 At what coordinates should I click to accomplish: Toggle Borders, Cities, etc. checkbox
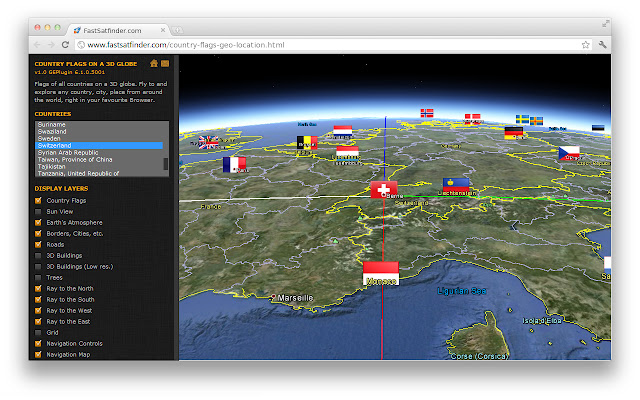pos(38,233)
